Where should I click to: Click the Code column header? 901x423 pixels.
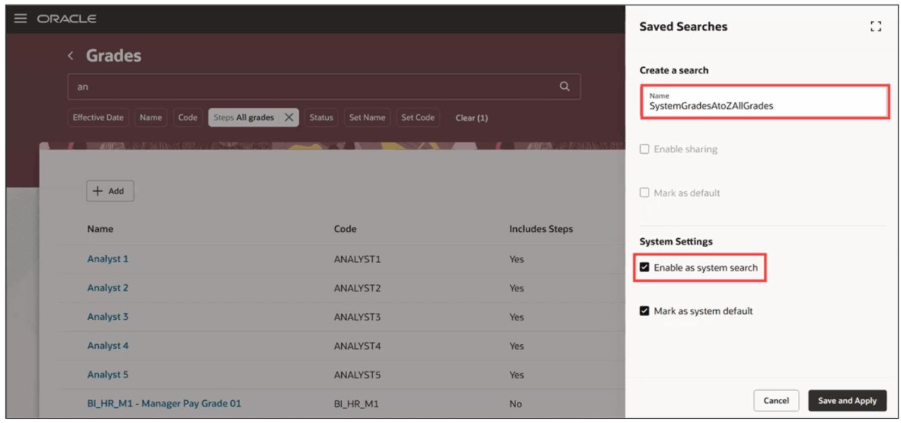(x=345, y=229)
